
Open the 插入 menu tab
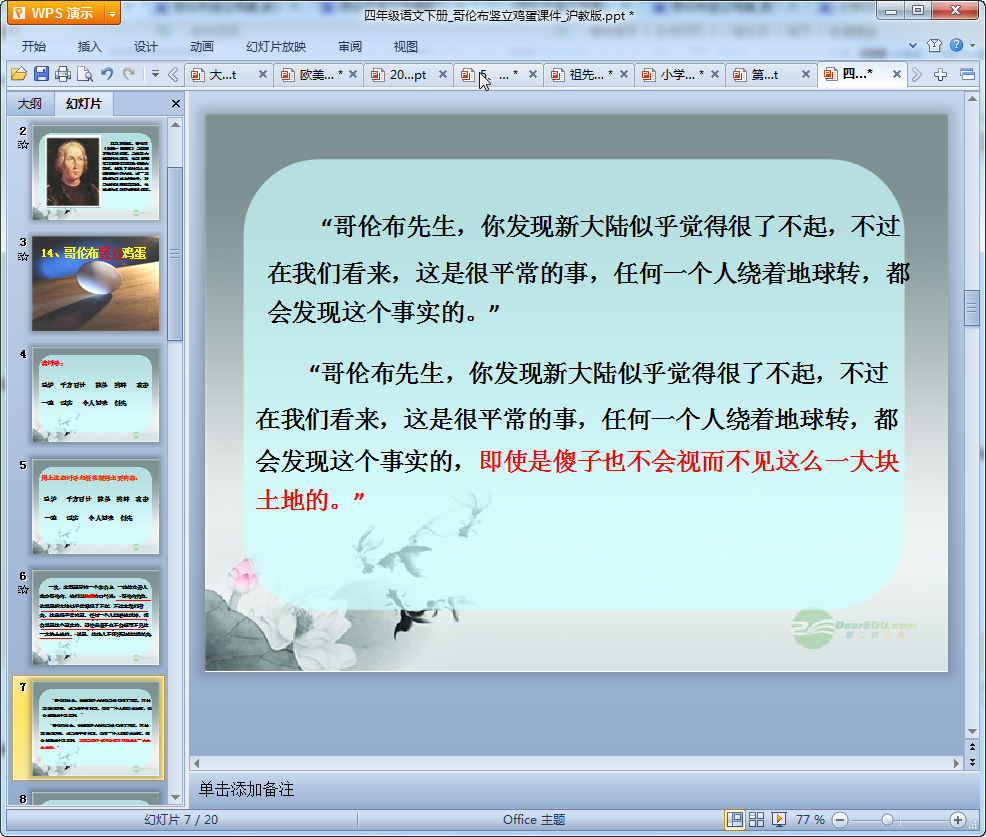point(89,47)
